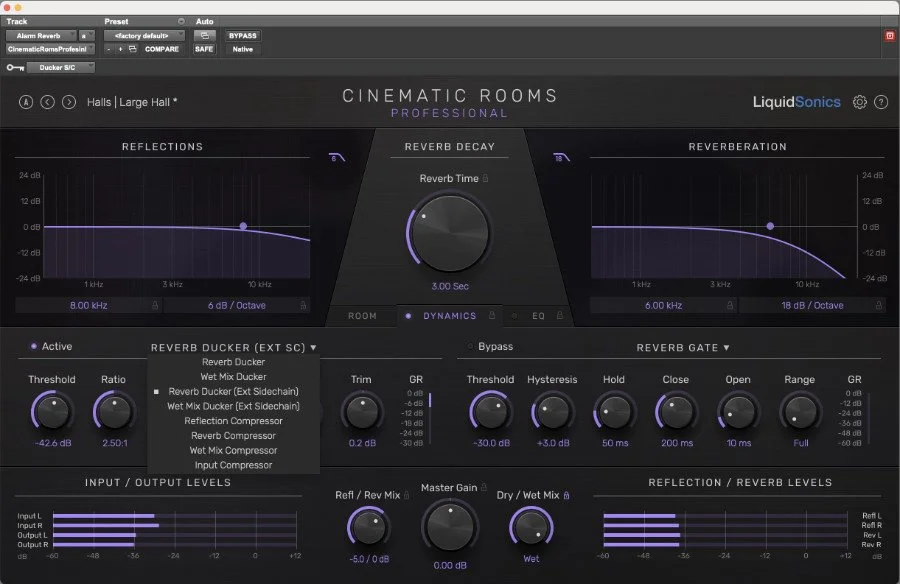
Task: Click the lock beside 6.00 kHz field
Action: point(730,305)
